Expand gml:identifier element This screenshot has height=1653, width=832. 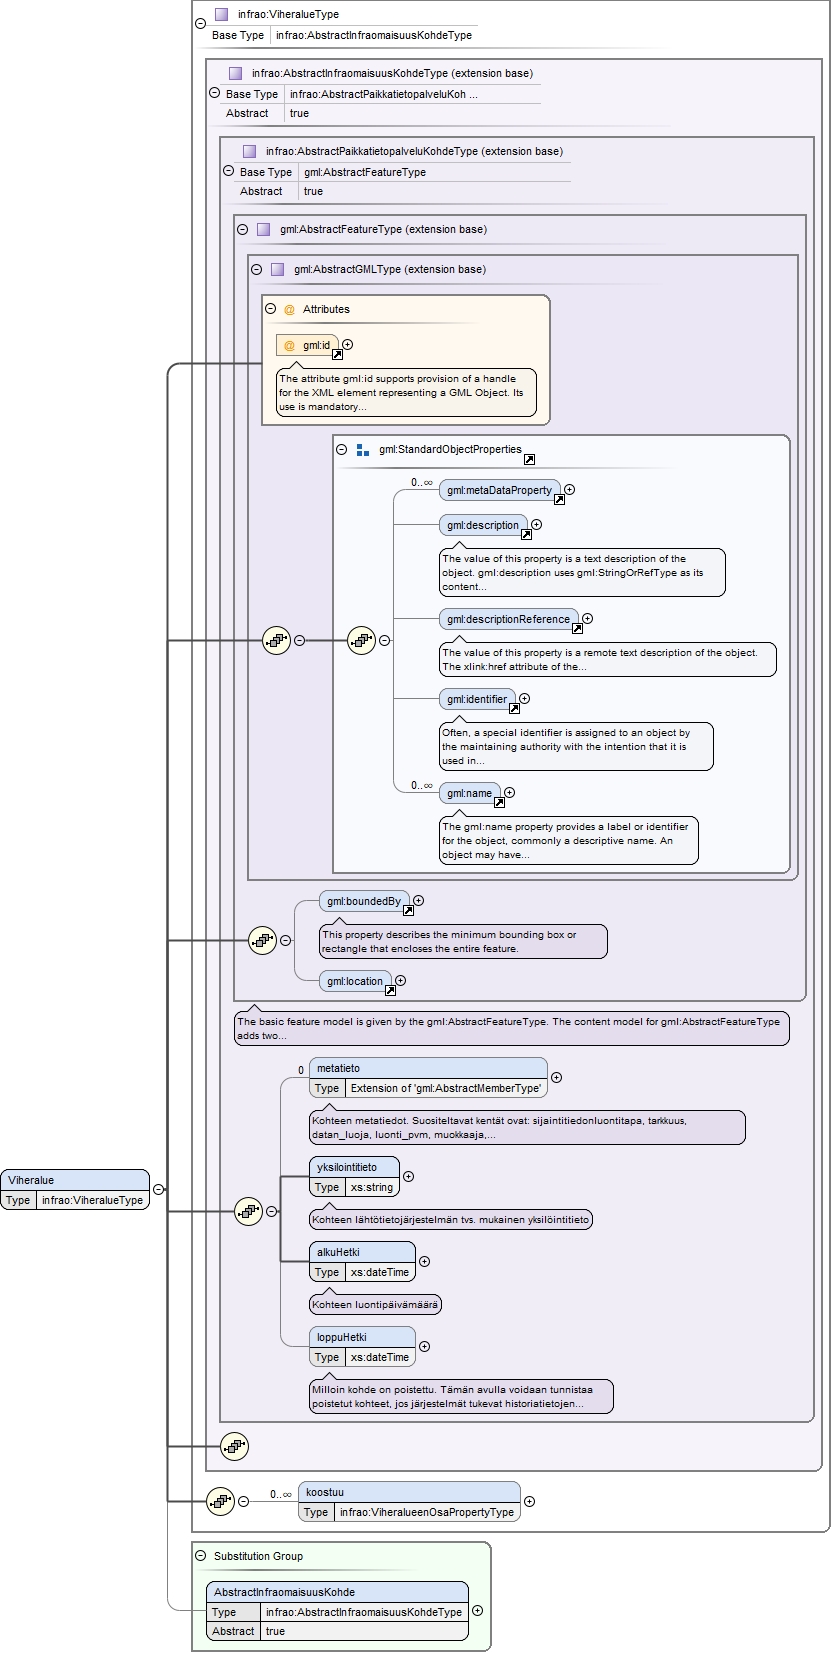pos(524,698)
